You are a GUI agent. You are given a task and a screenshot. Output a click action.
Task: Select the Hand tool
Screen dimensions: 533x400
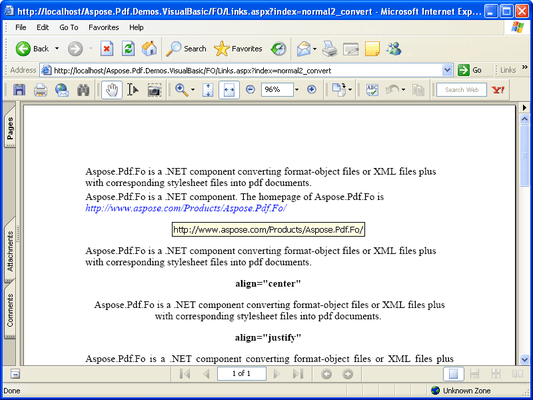pos(112,90)
